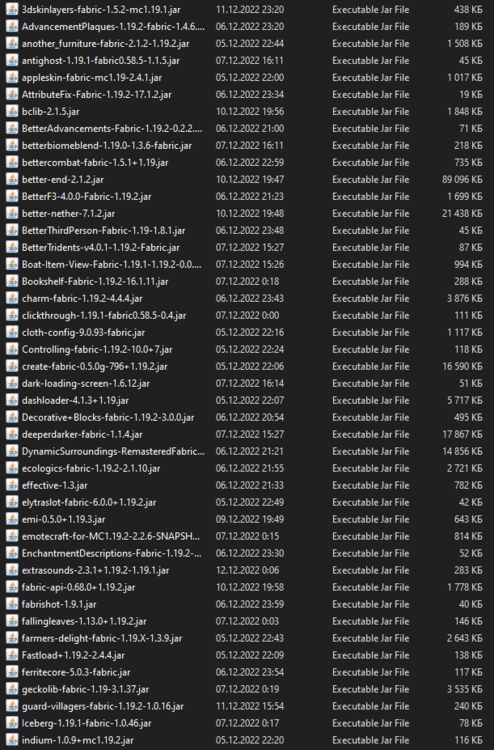The width and height of the screenshot is (494, 750).
Task: Click the 3 876 КБ size cell
Action: click(x=464, y=298)
